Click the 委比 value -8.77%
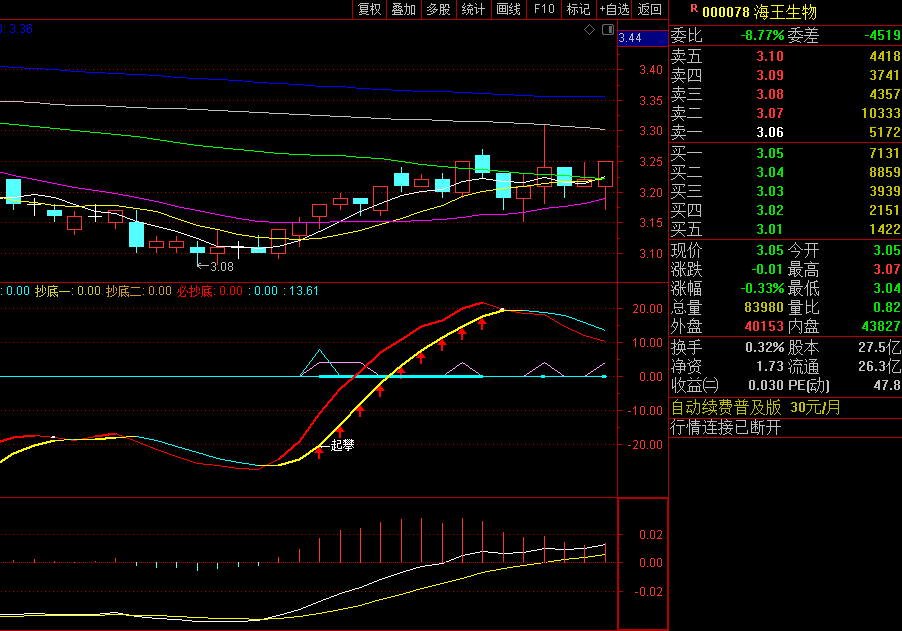The image size is (902, 631). click(x=762, y=35)
